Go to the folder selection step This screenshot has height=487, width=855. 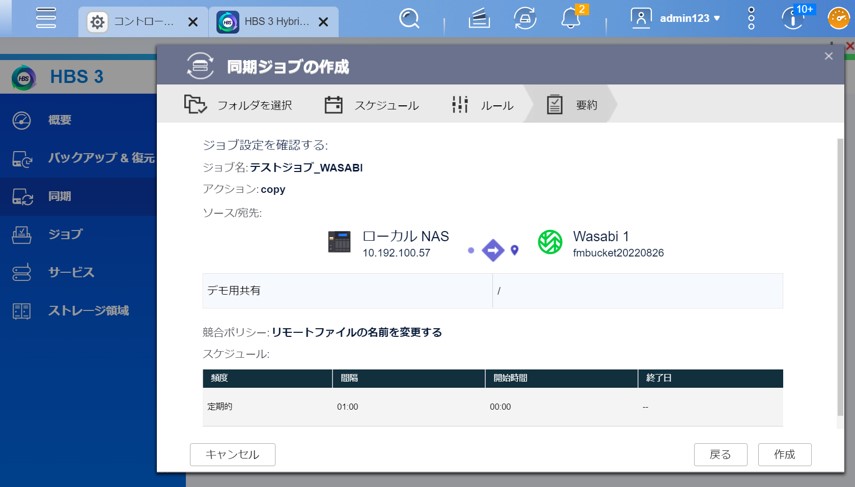(238, 105)
